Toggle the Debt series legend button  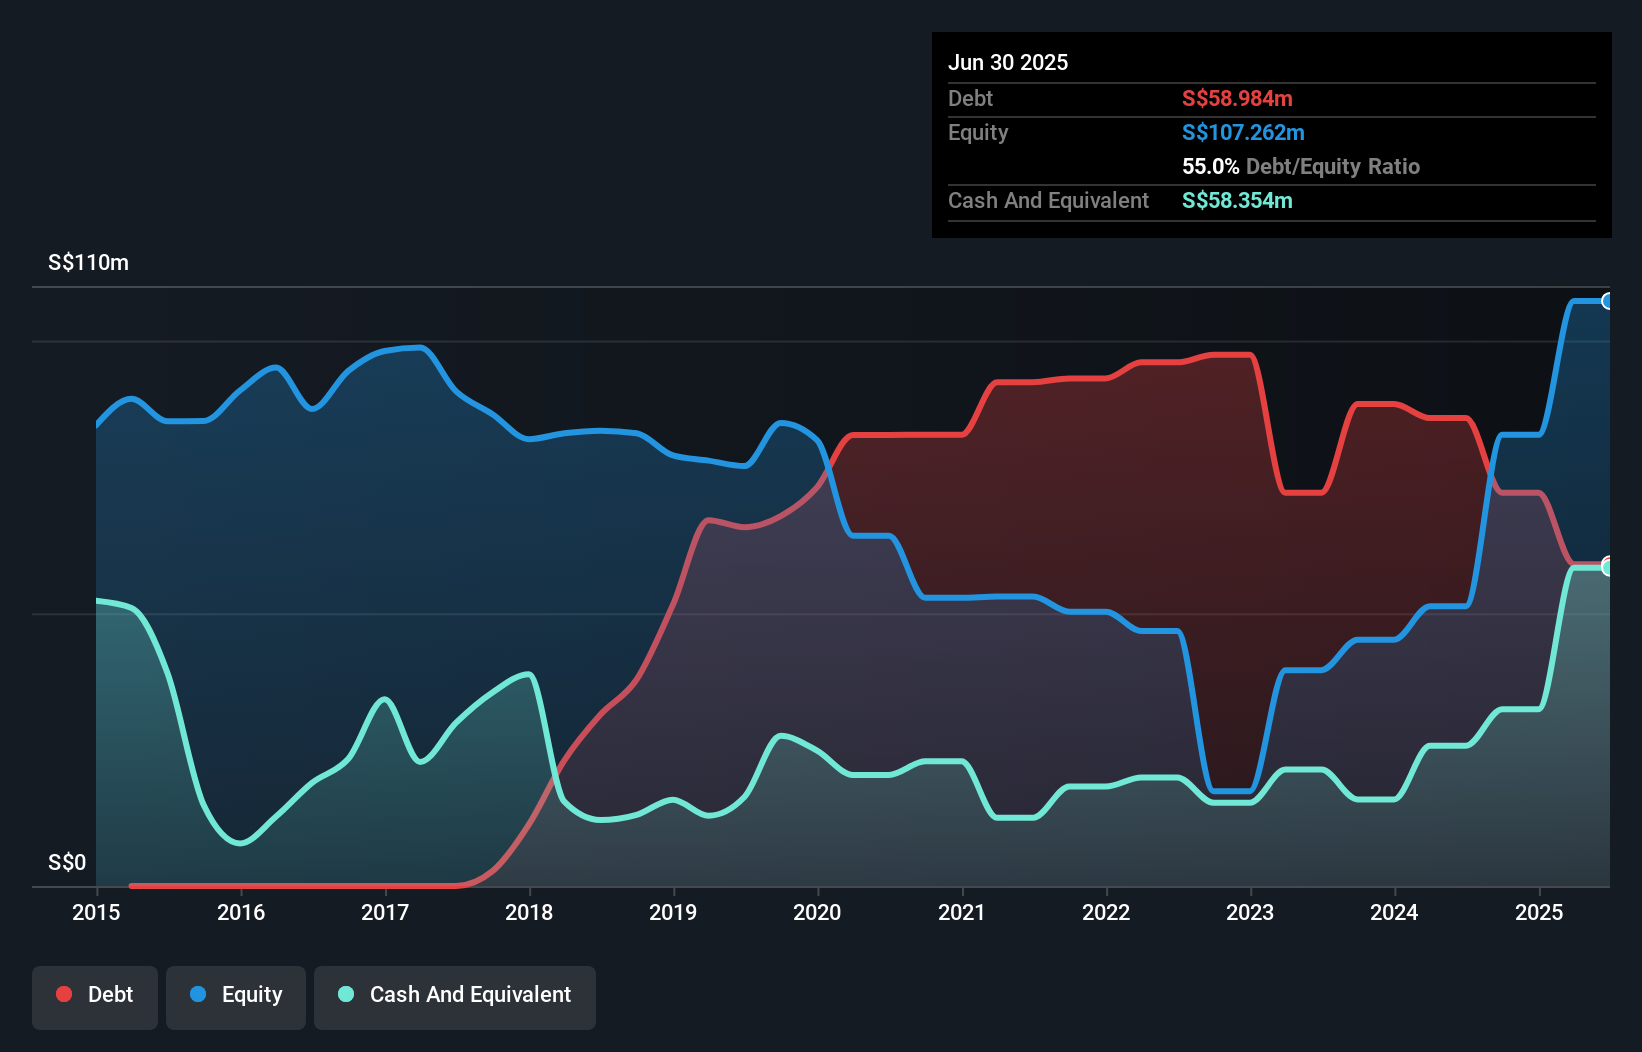[95, 997]
